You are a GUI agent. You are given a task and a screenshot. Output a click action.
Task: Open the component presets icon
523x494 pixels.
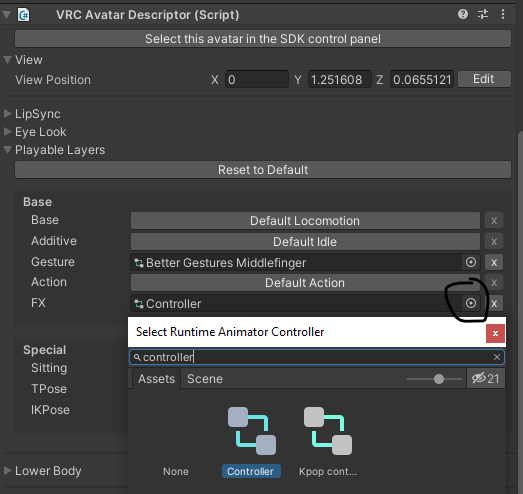point(483,14)
